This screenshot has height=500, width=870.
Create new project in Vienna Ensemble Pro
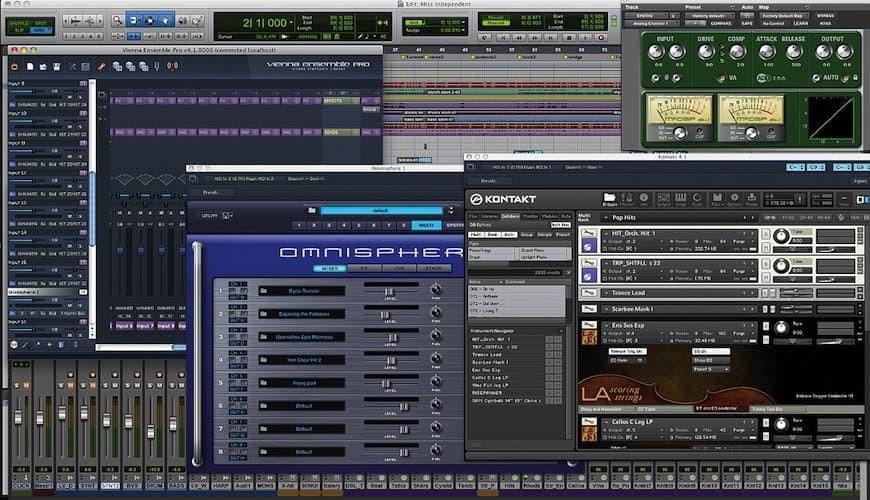coord(30,67)
